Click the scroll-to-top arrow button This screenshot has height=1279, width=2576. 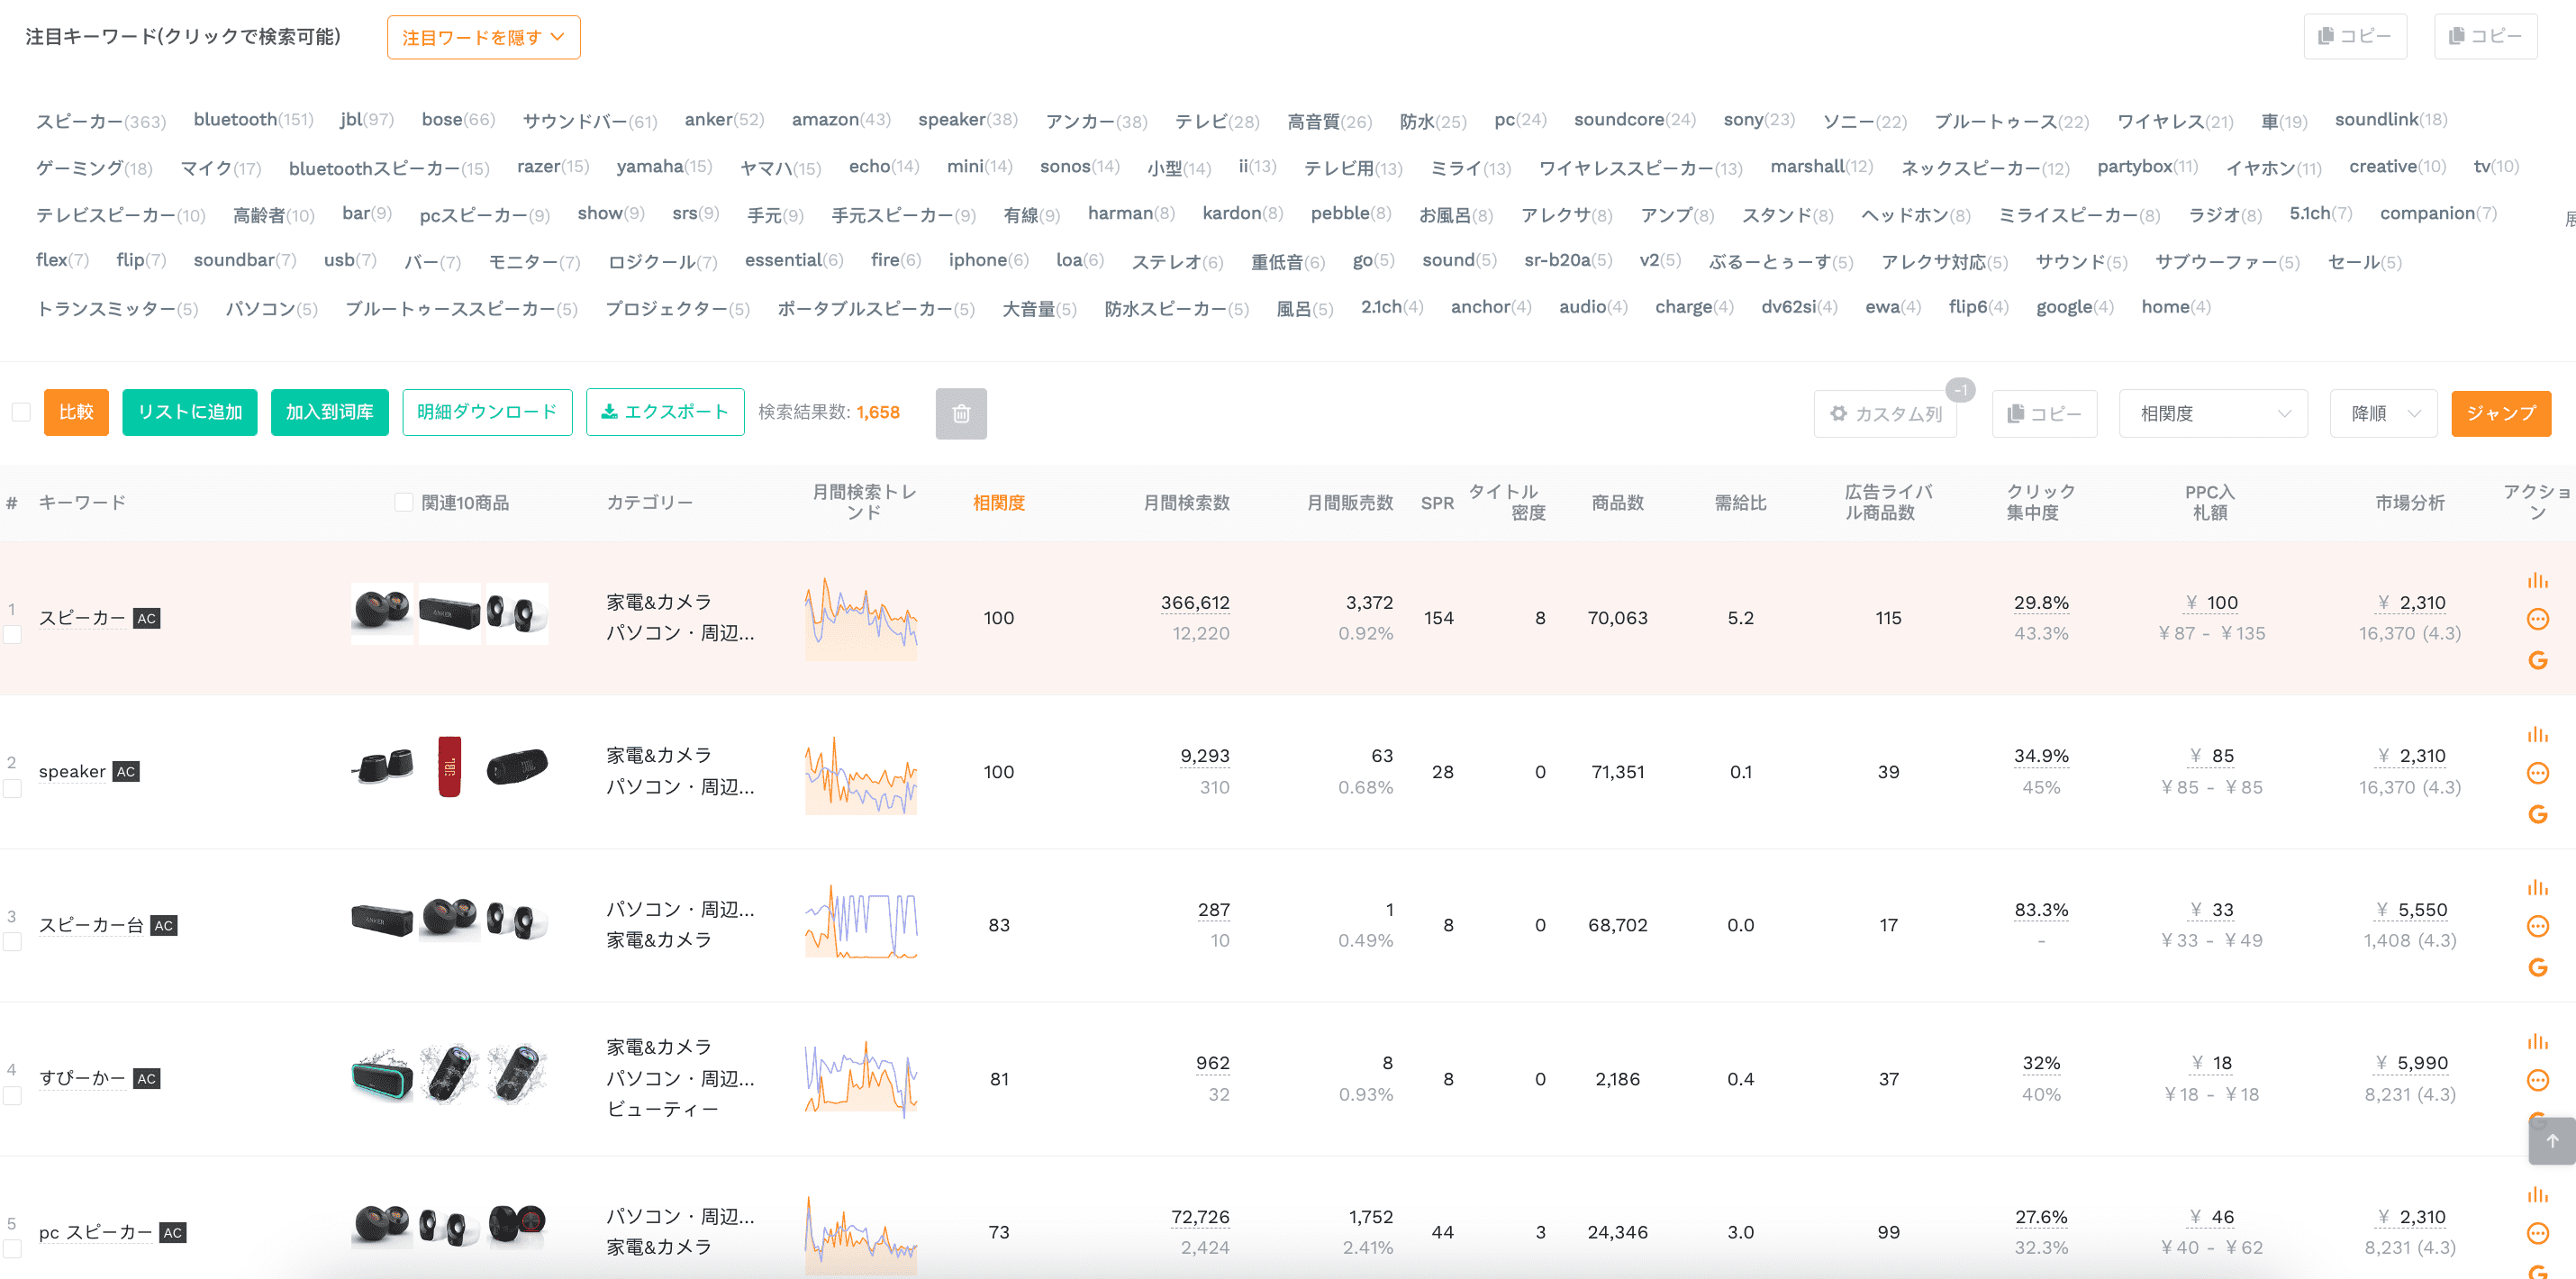2552,1141
